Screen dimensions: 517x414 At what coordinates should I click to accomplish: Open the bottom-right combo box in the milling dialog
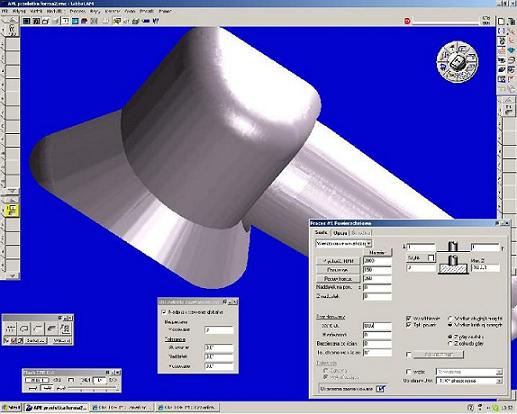tap(469, 381)
